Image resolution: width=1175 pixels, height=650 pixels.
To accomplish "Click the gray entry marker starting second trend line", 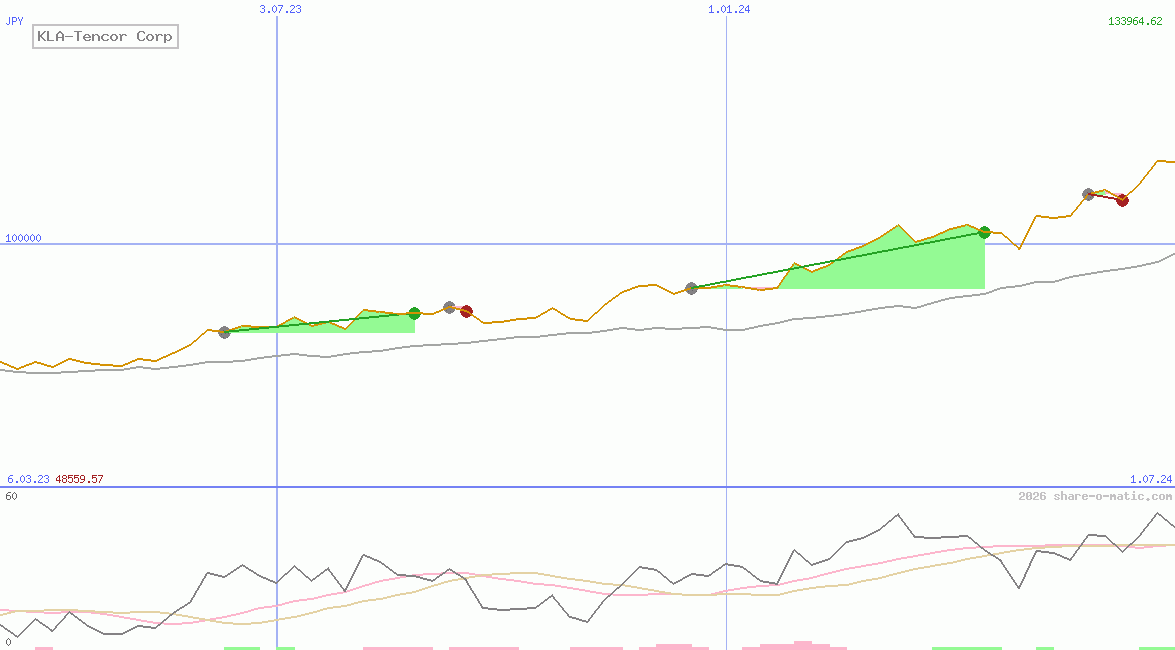I will tap(690, 288).
